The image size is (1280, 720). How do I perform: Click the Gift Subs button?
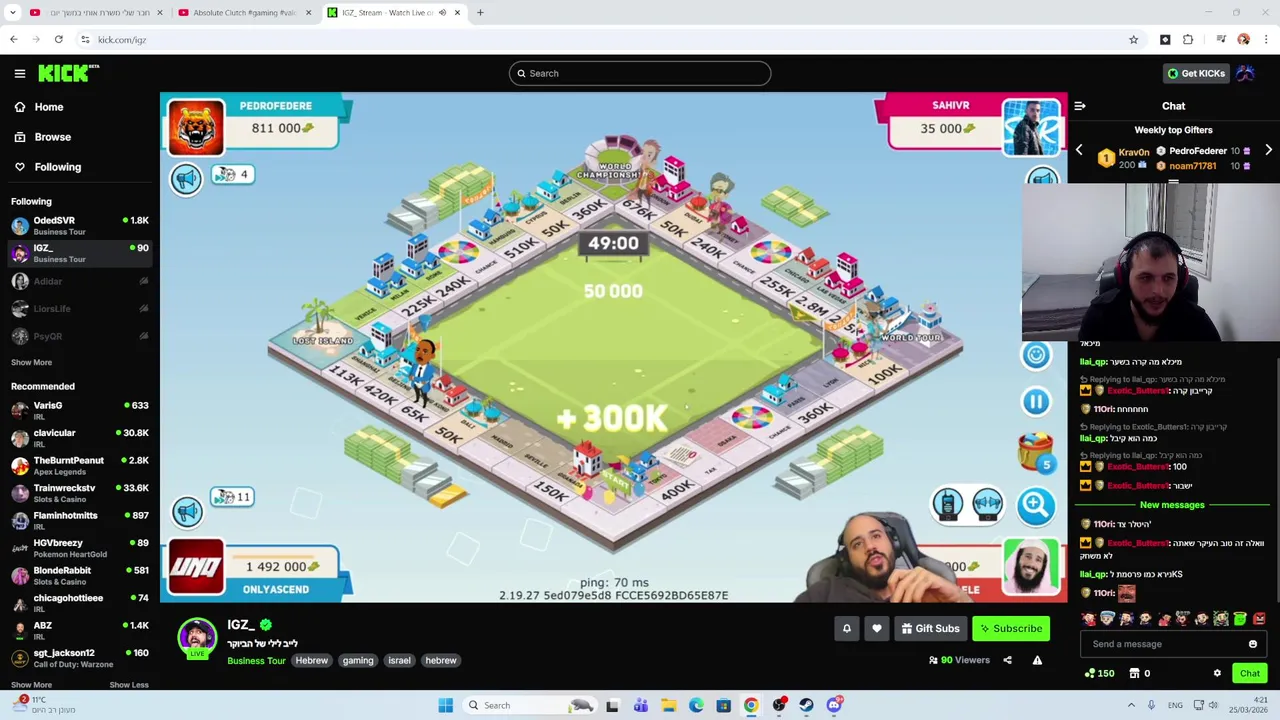point(930,629)
